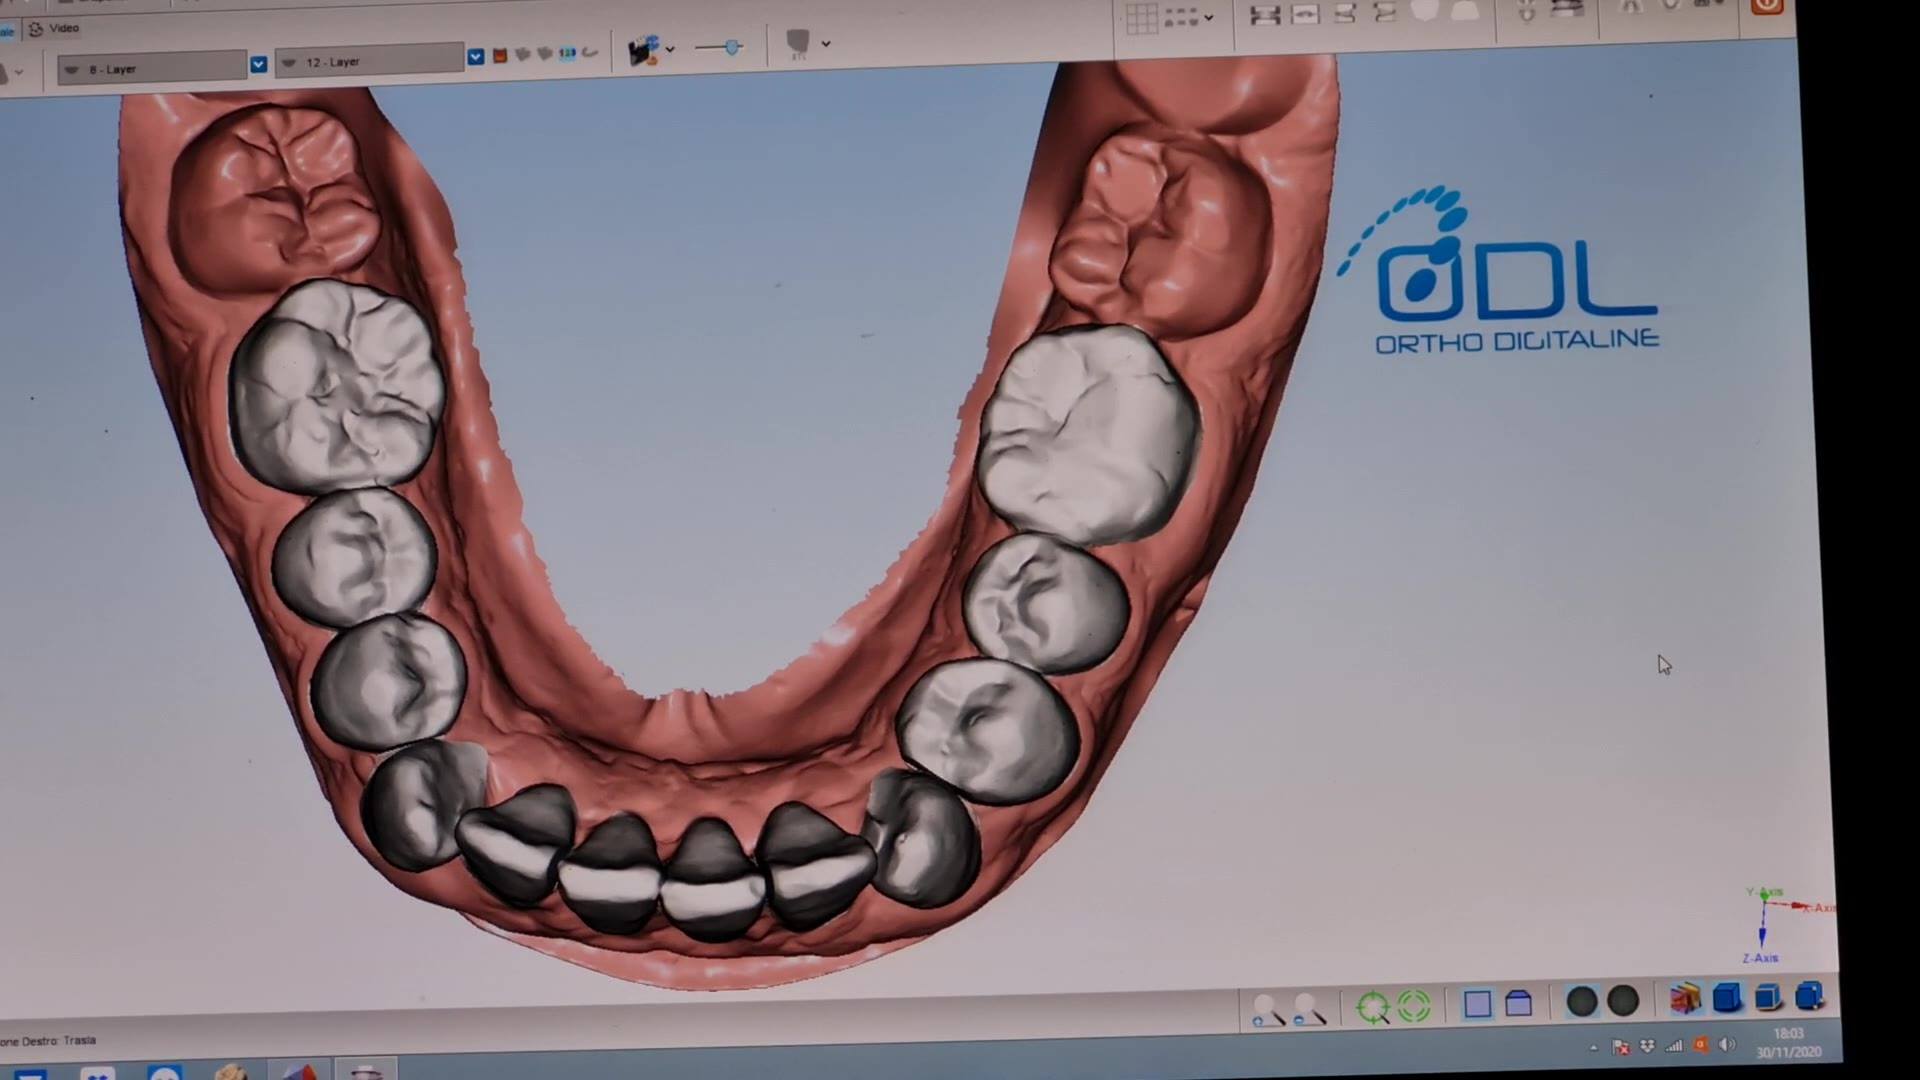The height and width of the screenshot is (1080, 1920).
Task: Show hidden icons in system tray
Action: pos(1593,1048)
